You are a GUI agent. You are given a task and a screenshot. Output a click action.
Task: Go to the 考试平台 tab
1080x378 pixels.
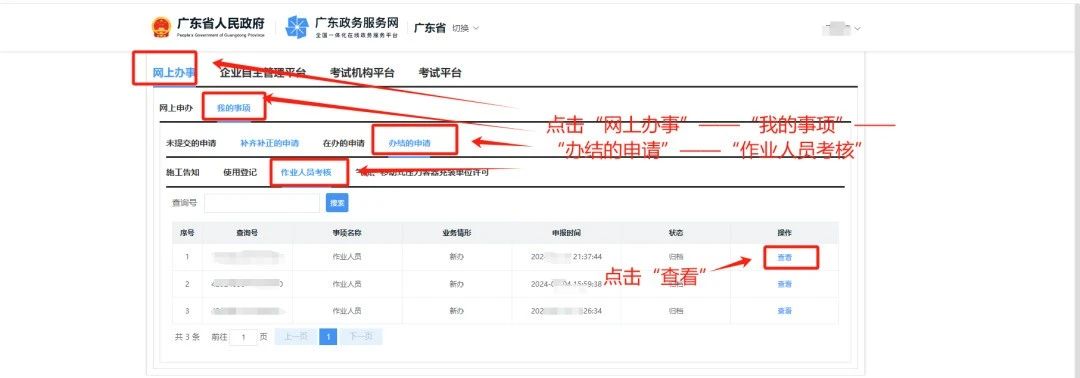click(x=440, y=72)
